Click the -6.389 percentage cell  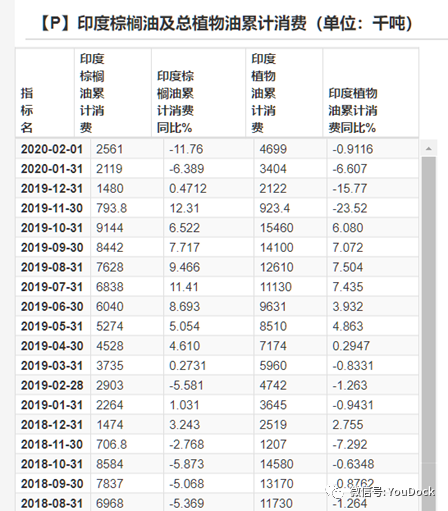209,169
